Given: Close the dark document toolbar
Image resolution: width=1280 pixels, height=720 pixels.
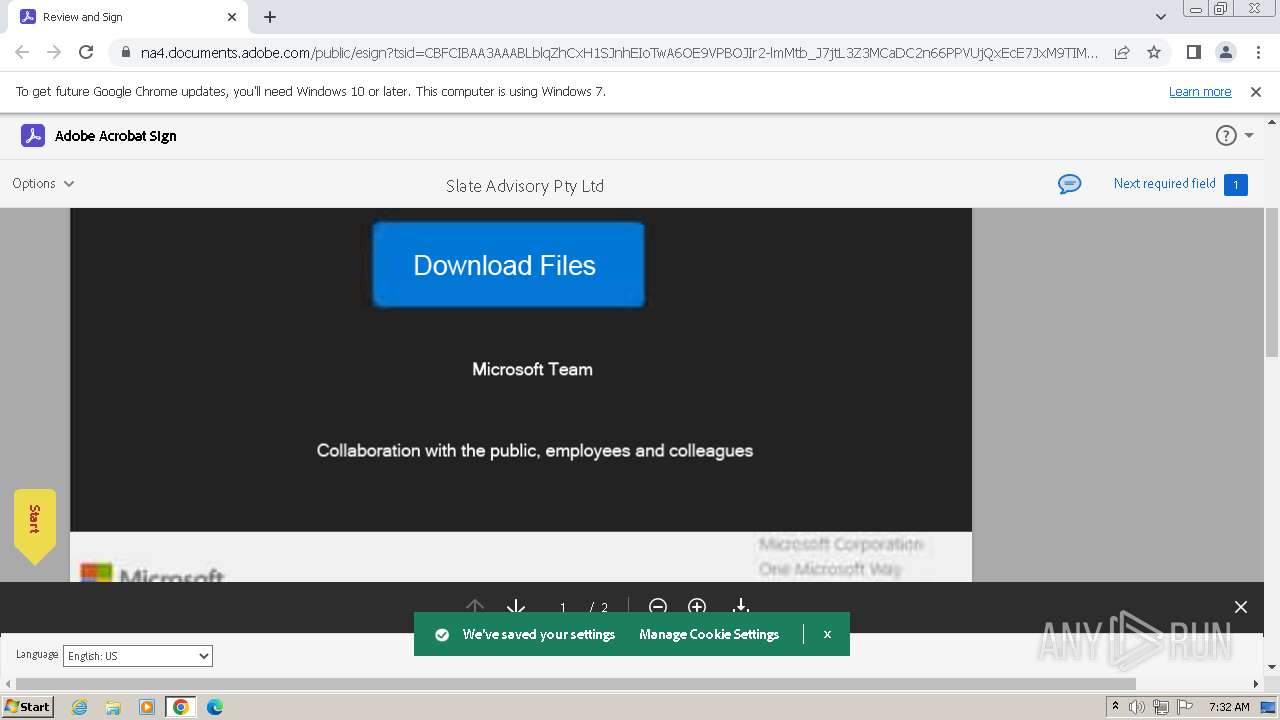Looking at the screenshot, I should 1241,607.
